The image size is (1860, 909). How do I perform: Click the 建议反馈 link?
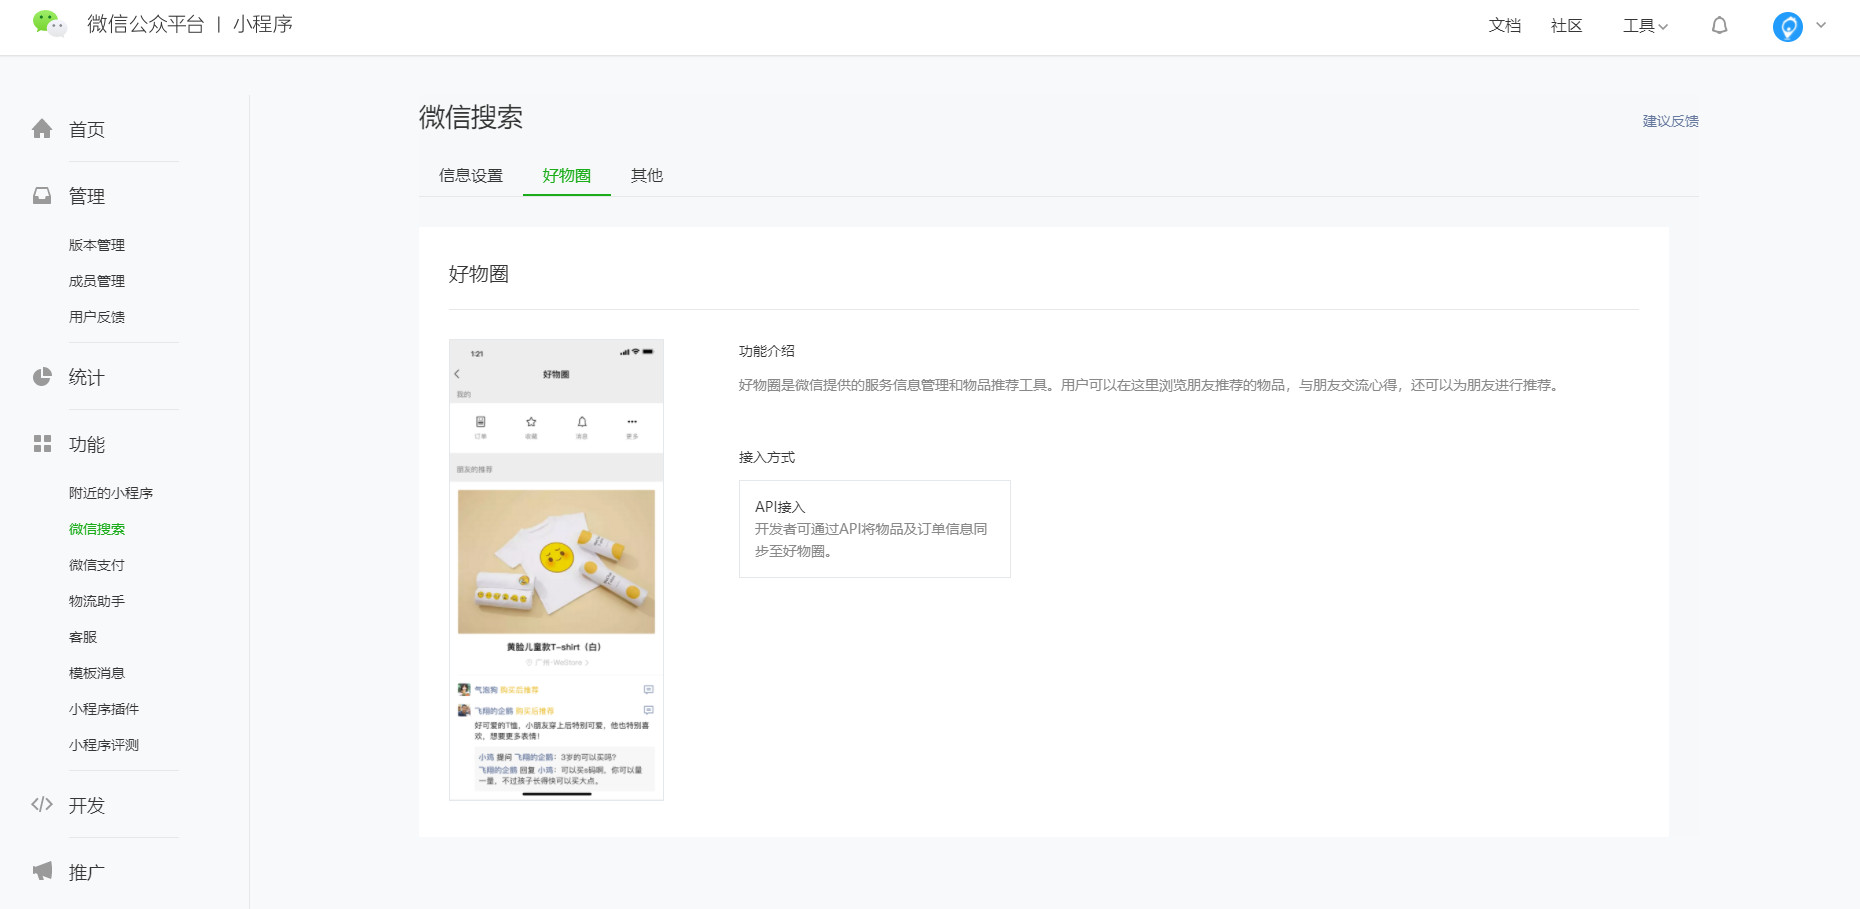1671,121
